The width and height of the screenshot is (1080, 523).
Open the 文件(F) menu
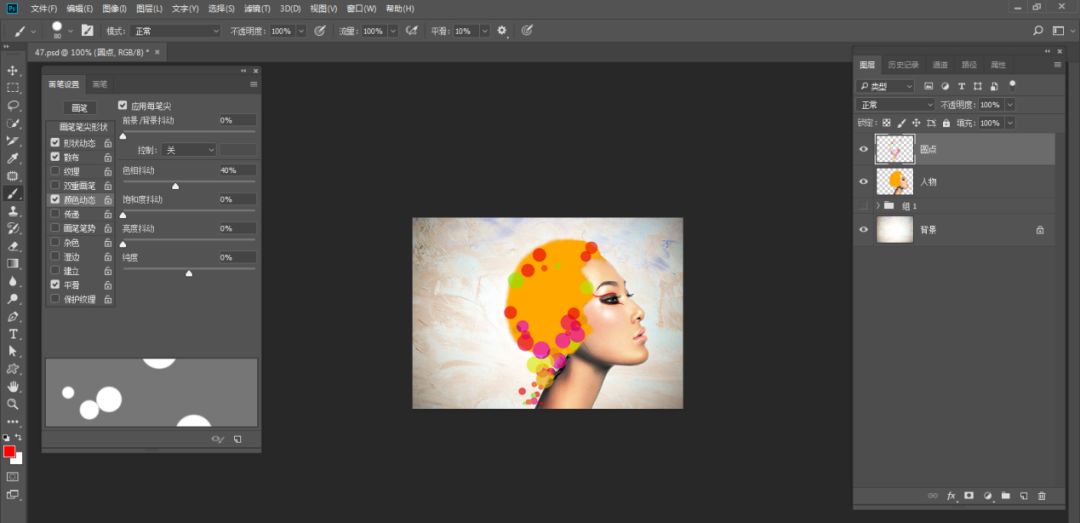pyautogui.click(x=43, y=9)
